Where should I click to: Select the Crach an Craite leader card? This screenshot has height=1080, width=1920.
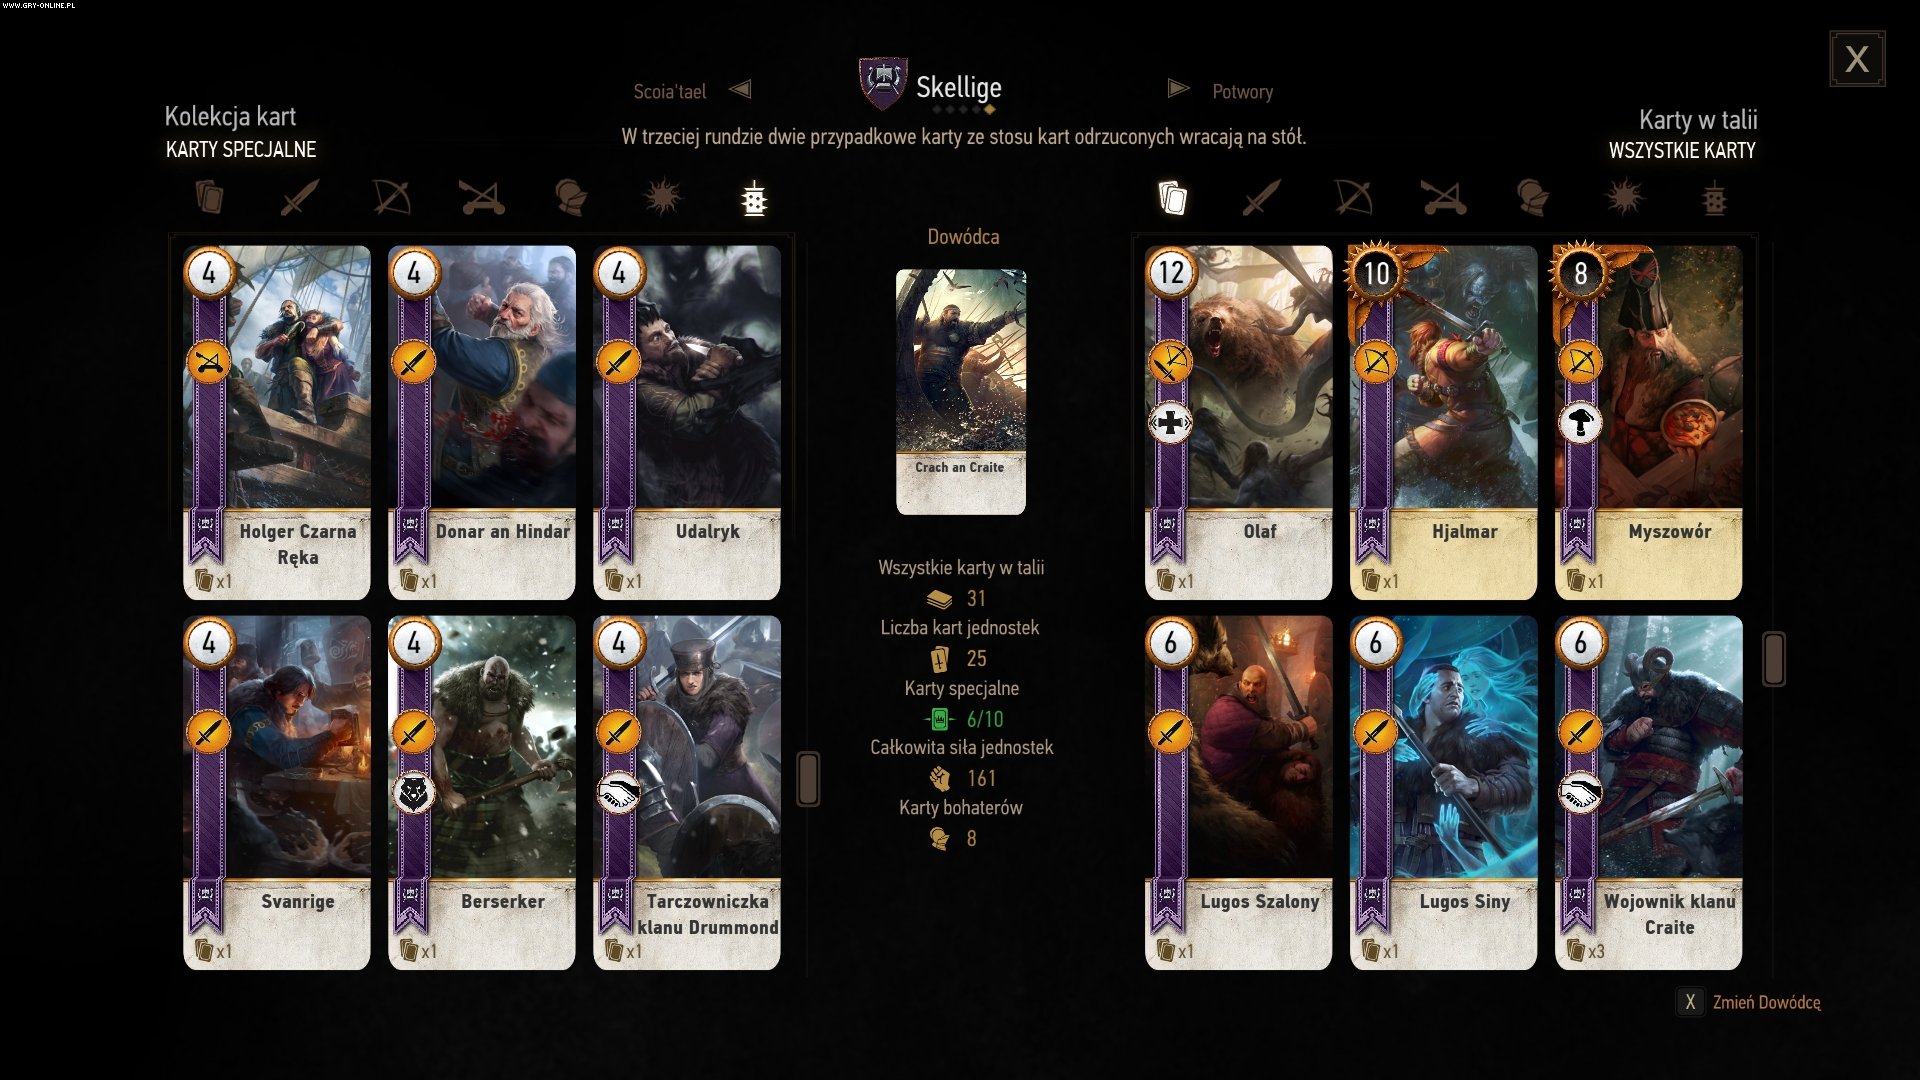click(x=961, y=392)
